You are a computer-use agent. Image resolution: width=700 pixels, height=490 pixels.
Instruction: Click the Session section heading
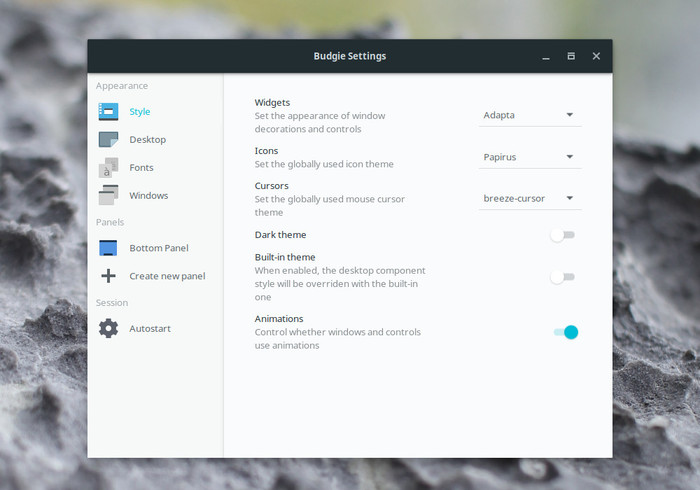[x=112, y=303]
